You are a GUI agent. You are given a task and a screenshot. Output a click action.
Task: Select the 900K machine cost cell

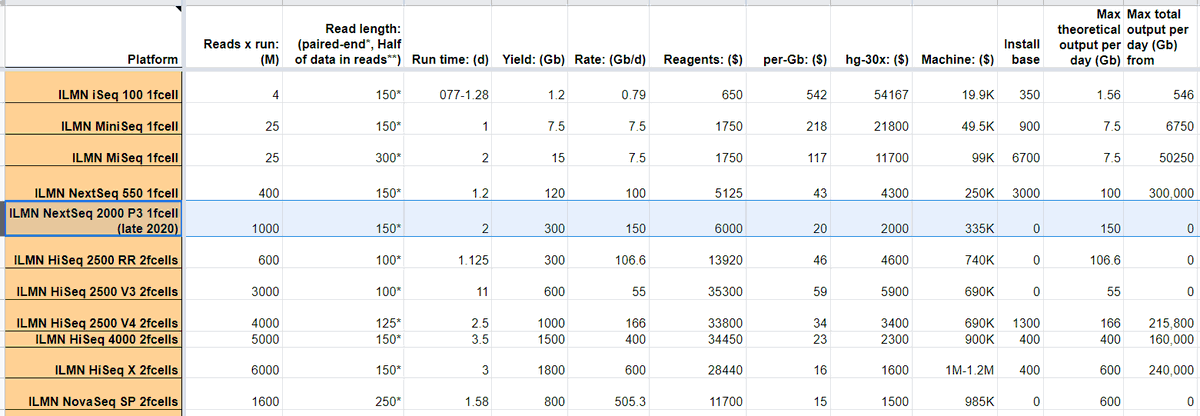point(956,339)
